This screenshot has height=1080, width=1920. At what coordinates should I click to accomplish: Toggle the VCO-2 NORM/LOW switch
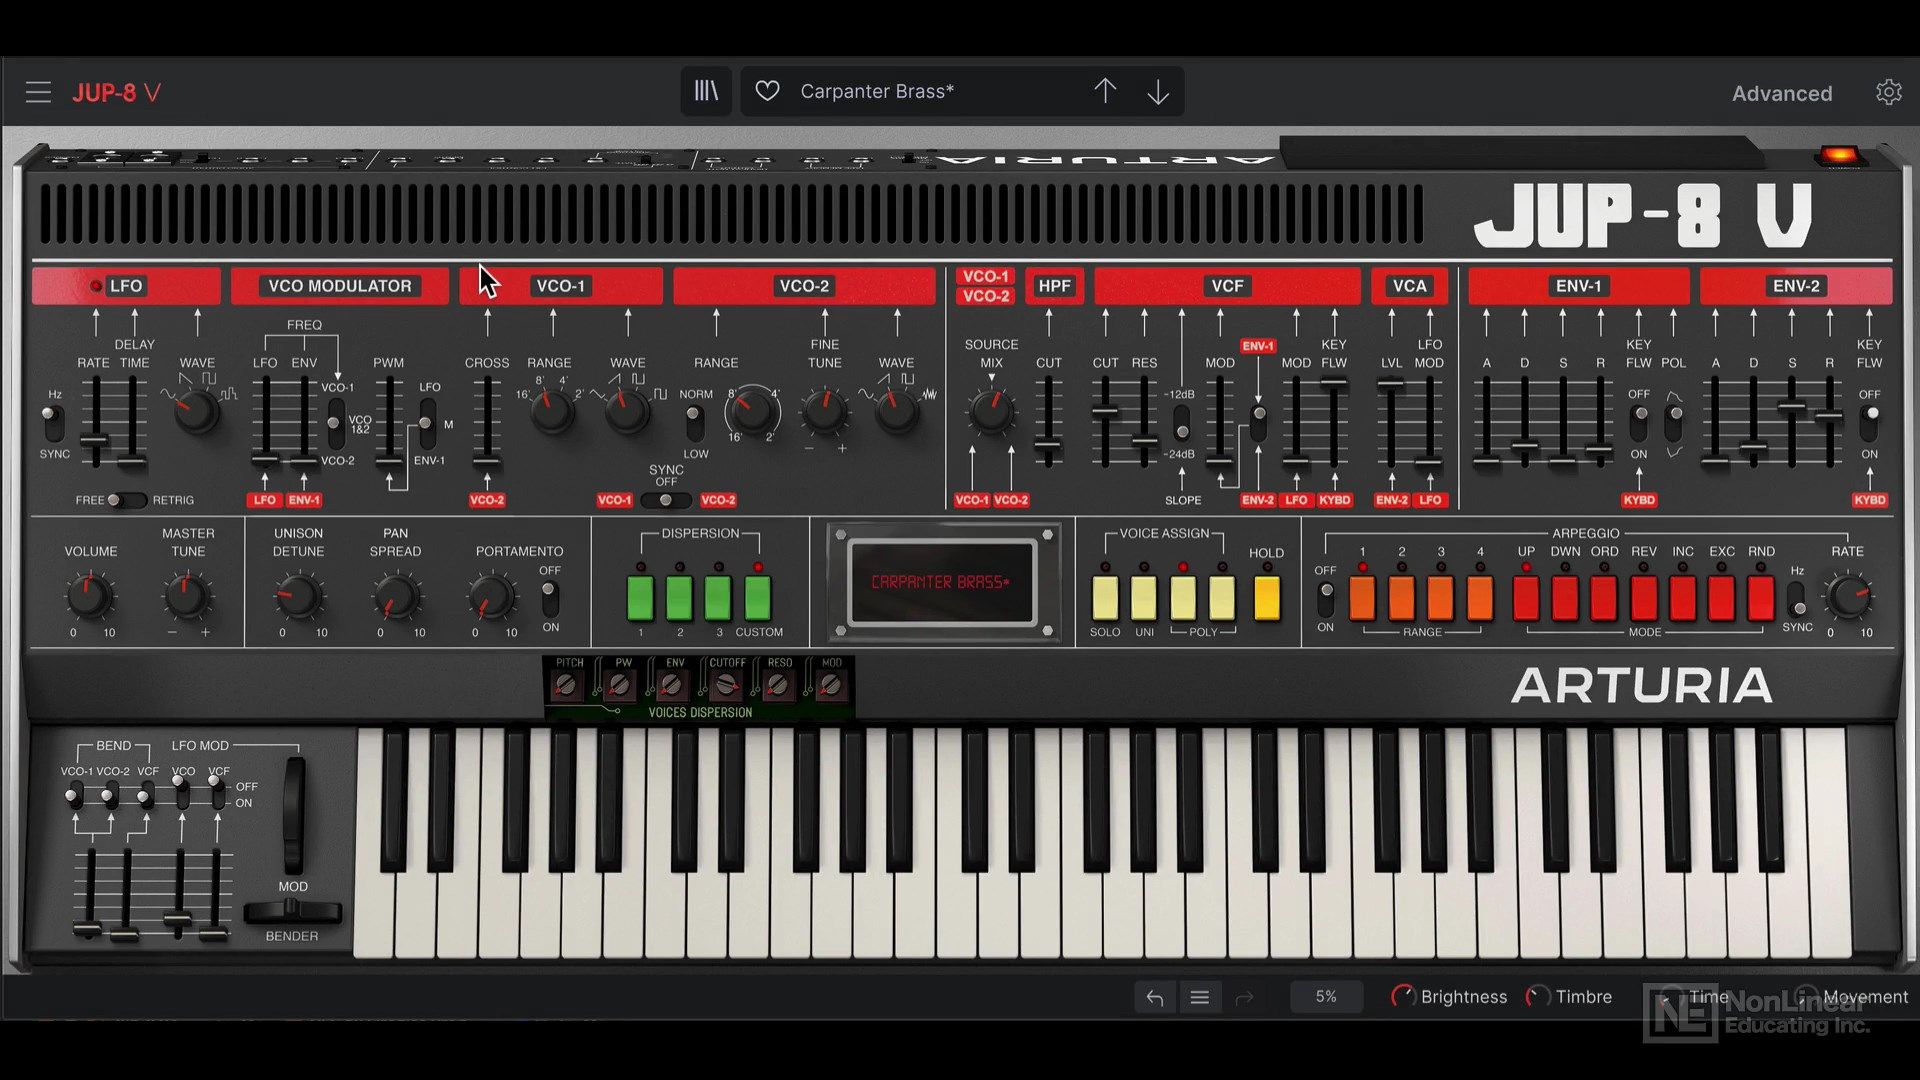pos(695,423)
